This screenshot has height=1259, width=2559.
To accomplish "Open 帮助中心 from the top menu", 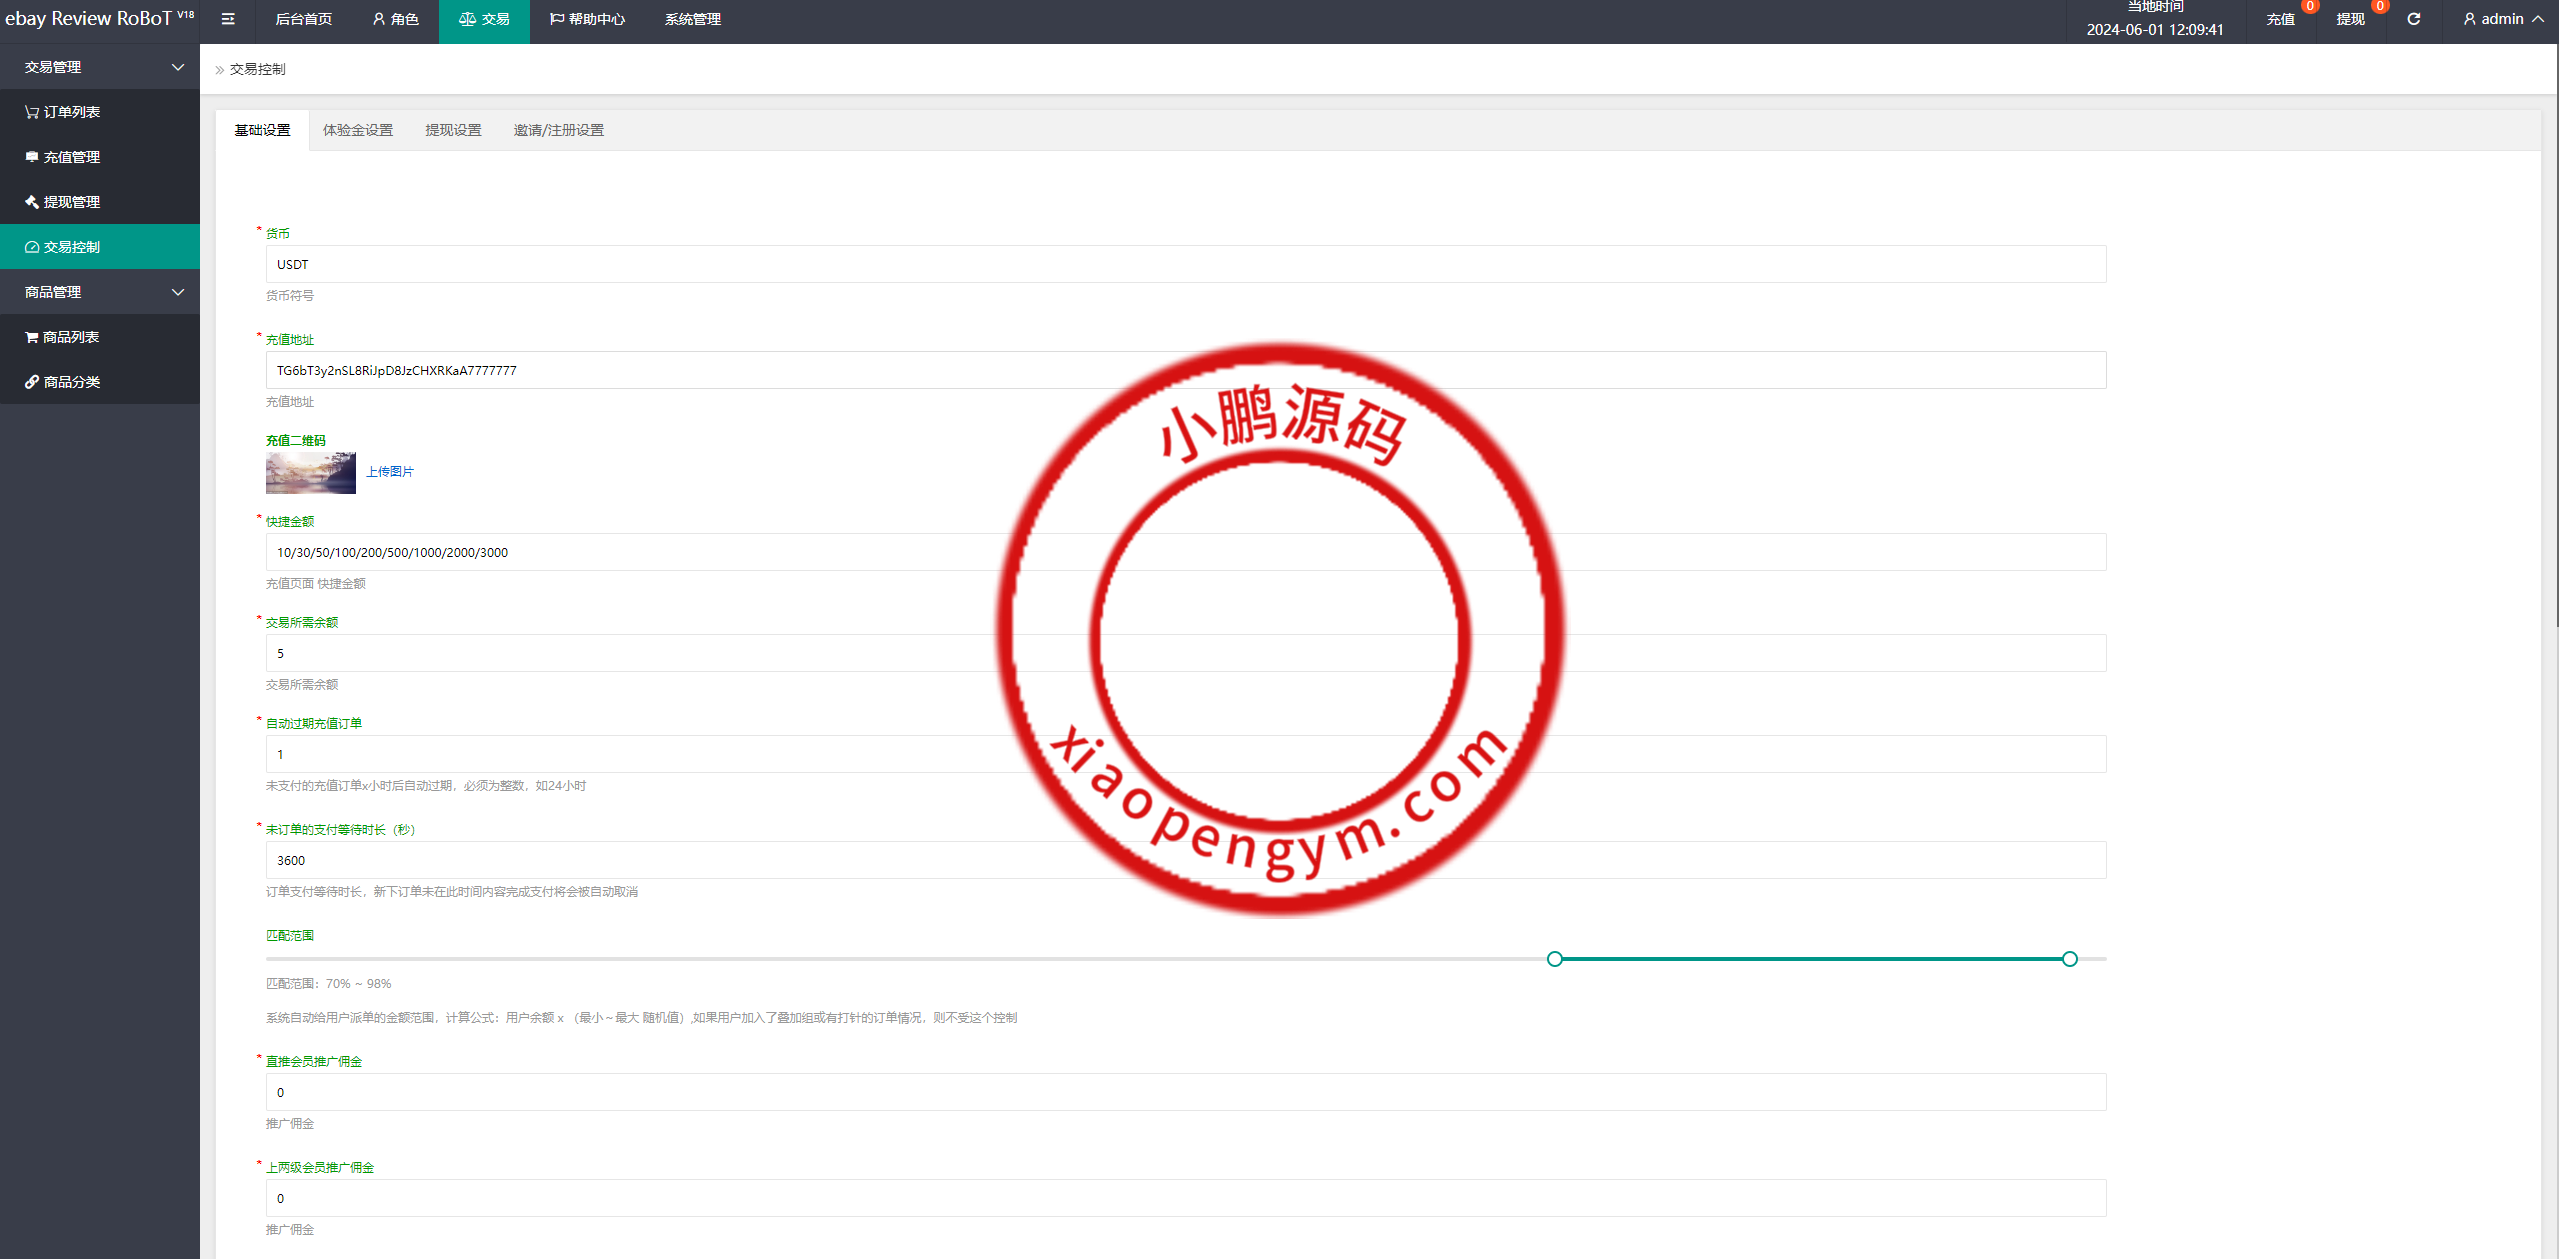I will 588,18.
